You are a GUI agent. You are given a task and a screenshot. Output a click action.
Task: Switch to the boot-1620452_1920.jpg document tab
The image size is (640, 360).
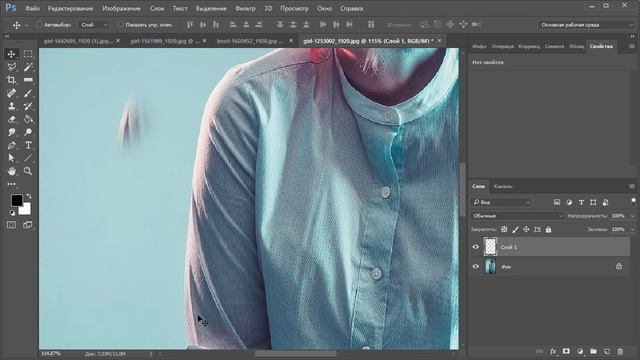click(x=250, y=41)
